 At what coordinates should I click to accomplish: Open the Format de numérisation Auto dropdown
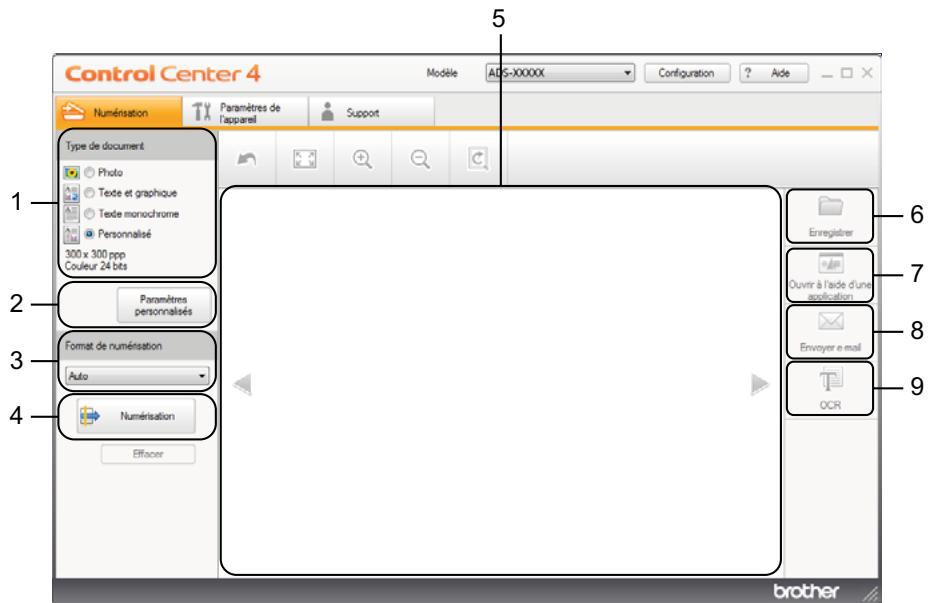137,376
